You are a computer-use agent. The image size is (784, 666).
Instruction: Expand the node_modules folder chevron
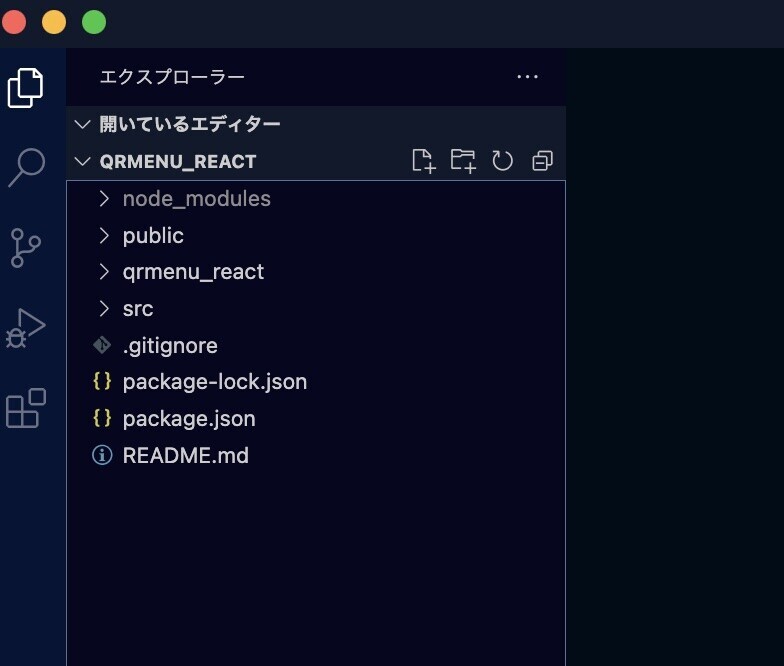[x=104, y=199]
